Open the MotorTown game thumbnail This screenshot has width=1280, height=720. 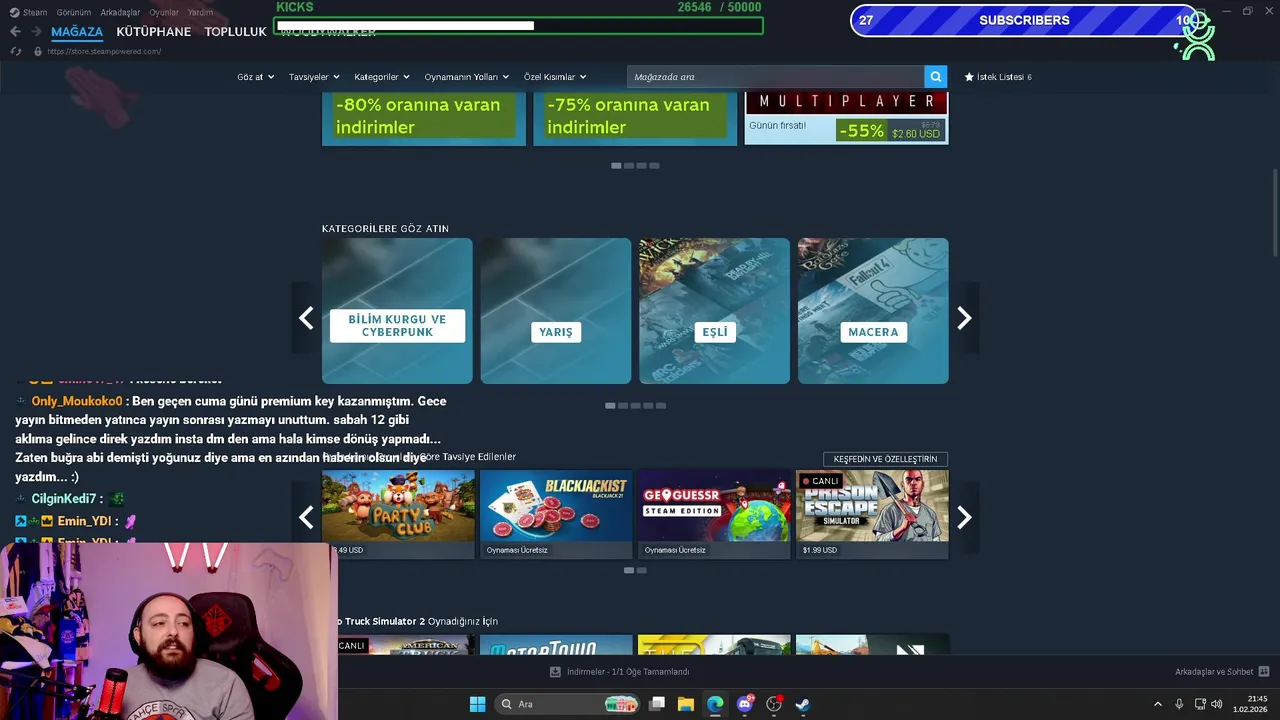pos(556,645)
